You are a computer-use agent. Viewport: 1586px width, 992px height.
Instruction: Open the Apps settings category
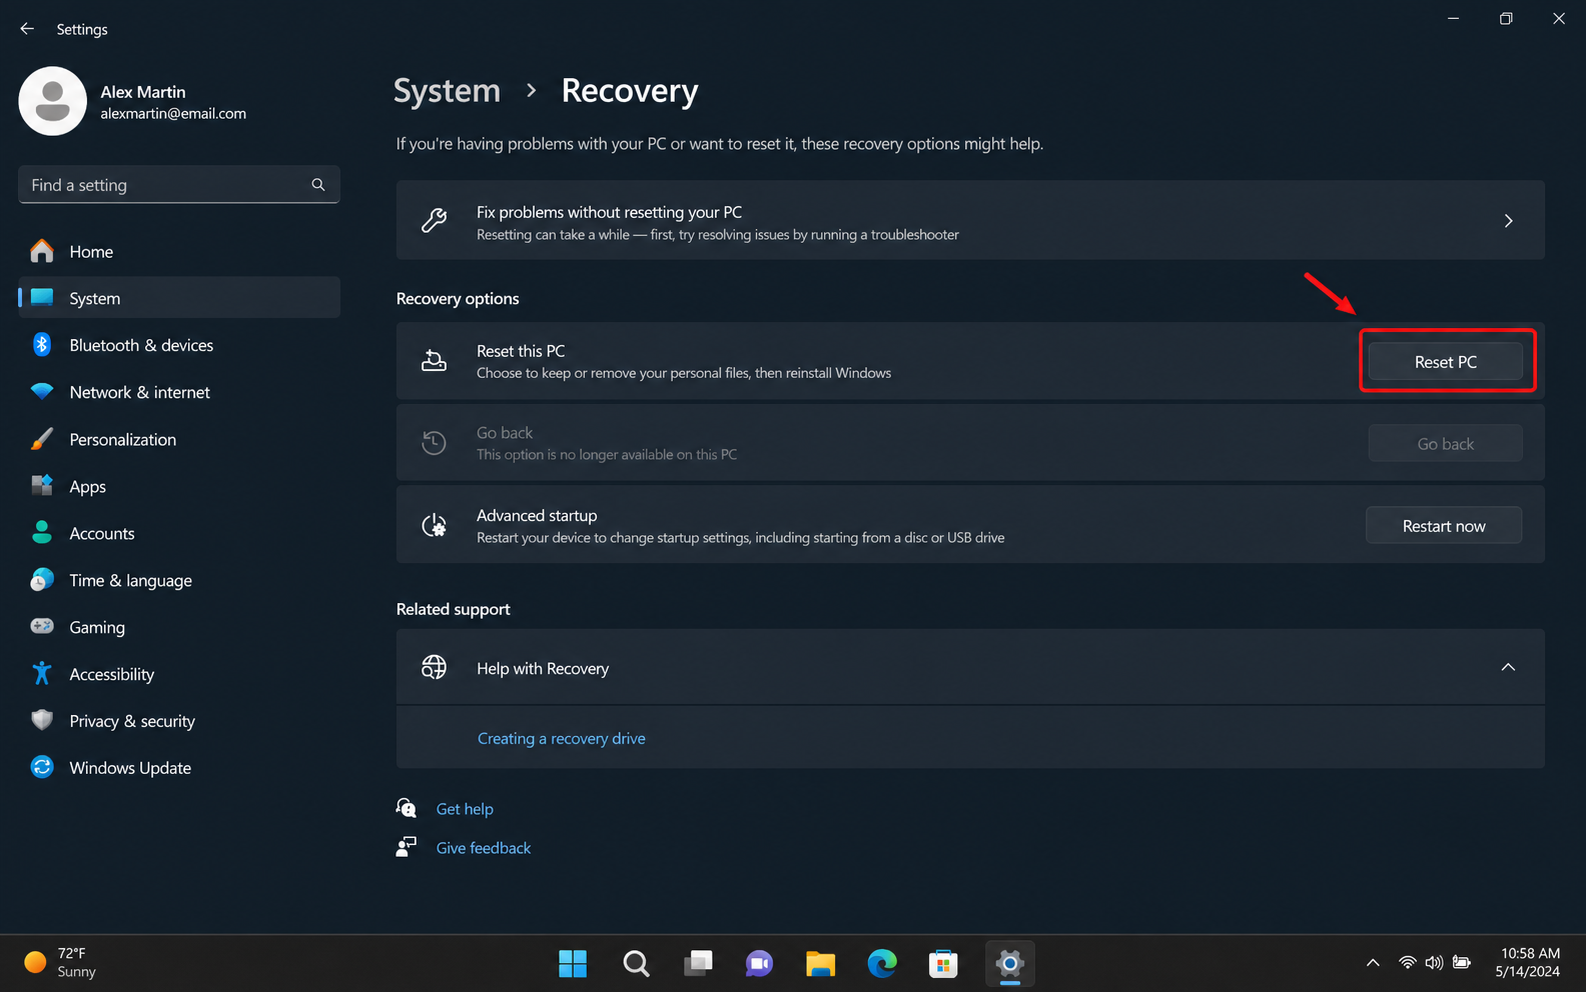[179, 486]
